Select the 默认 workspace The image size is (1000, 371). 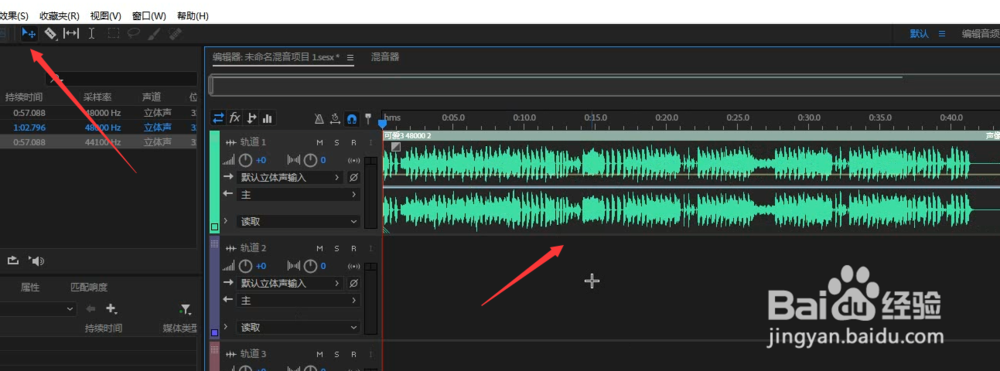click(x=919, y=34)
